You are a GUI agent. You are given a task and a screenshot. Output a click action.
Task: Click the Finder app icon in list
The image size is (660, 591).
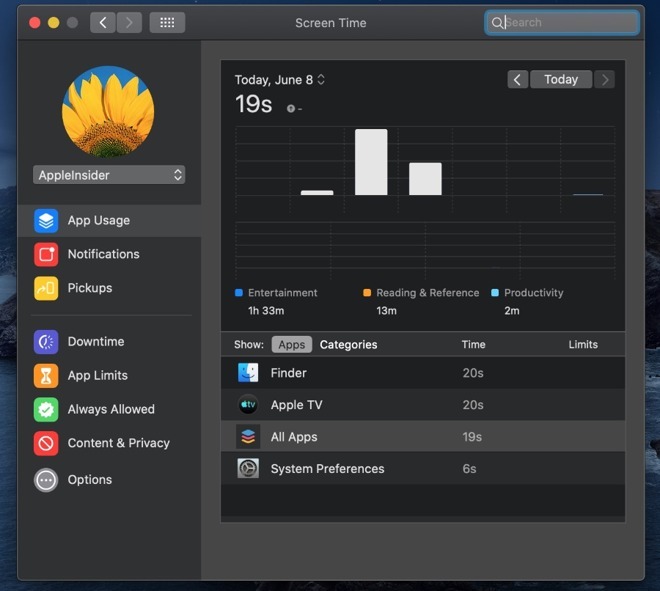(248, 373)
